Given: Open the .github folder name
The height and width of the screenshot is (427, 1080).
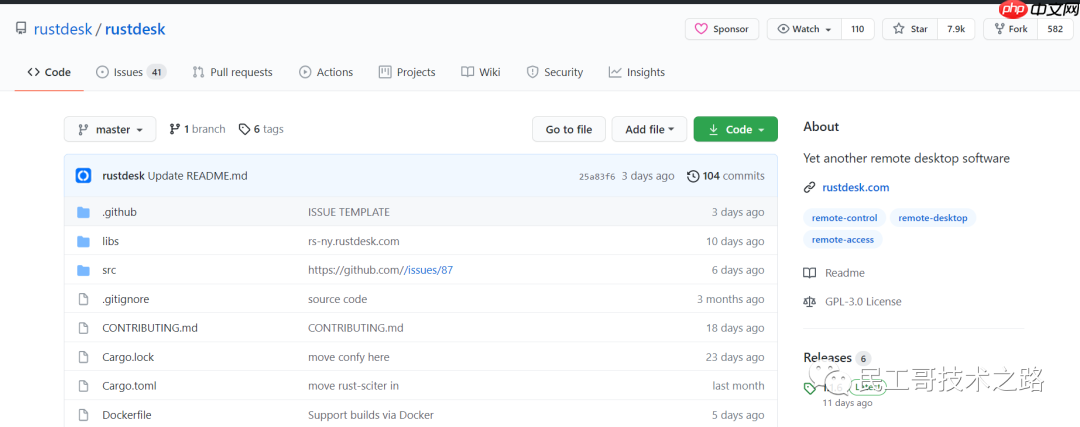Looking at the screenshot, I should click(x=119, y=212).
